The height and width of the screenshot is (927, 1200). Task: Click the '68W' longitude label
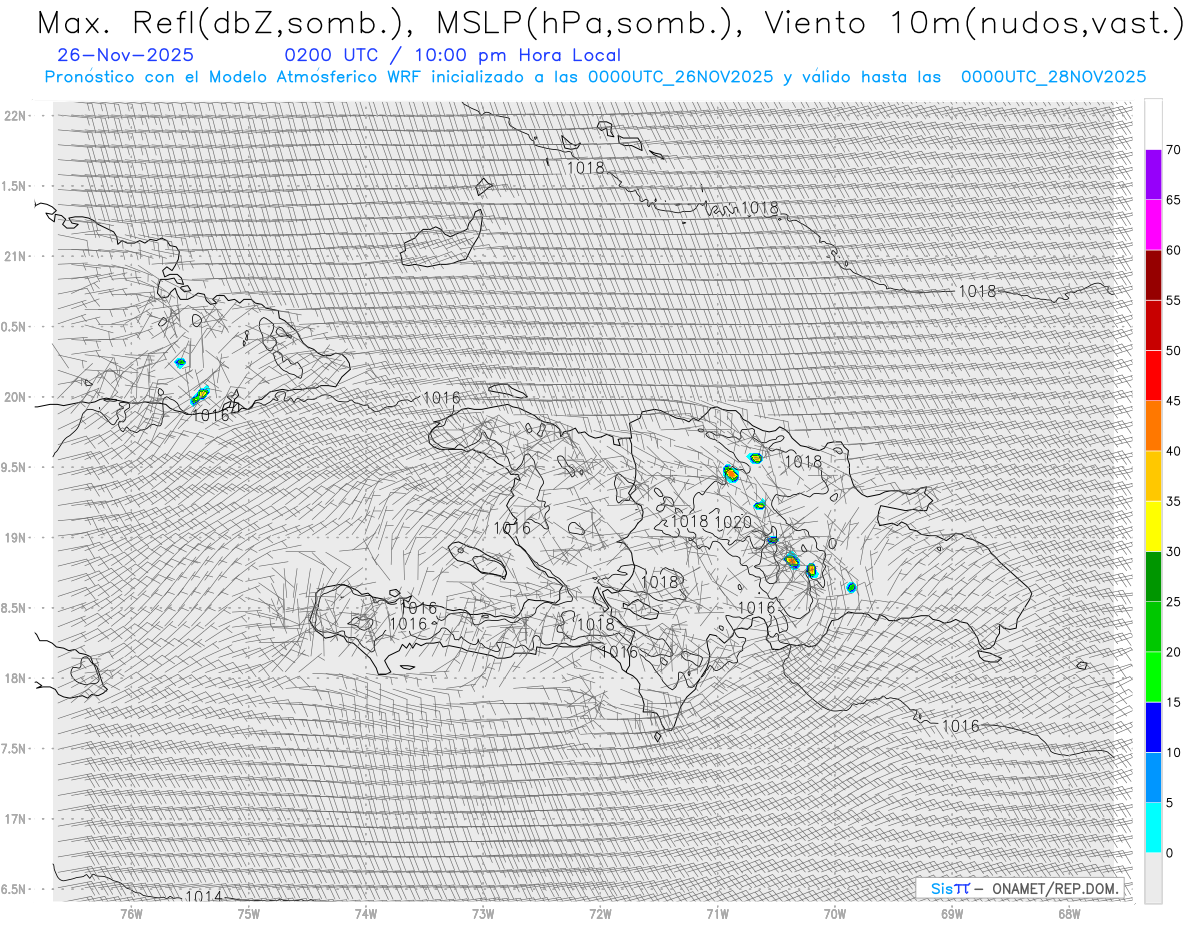[1069, 913]
